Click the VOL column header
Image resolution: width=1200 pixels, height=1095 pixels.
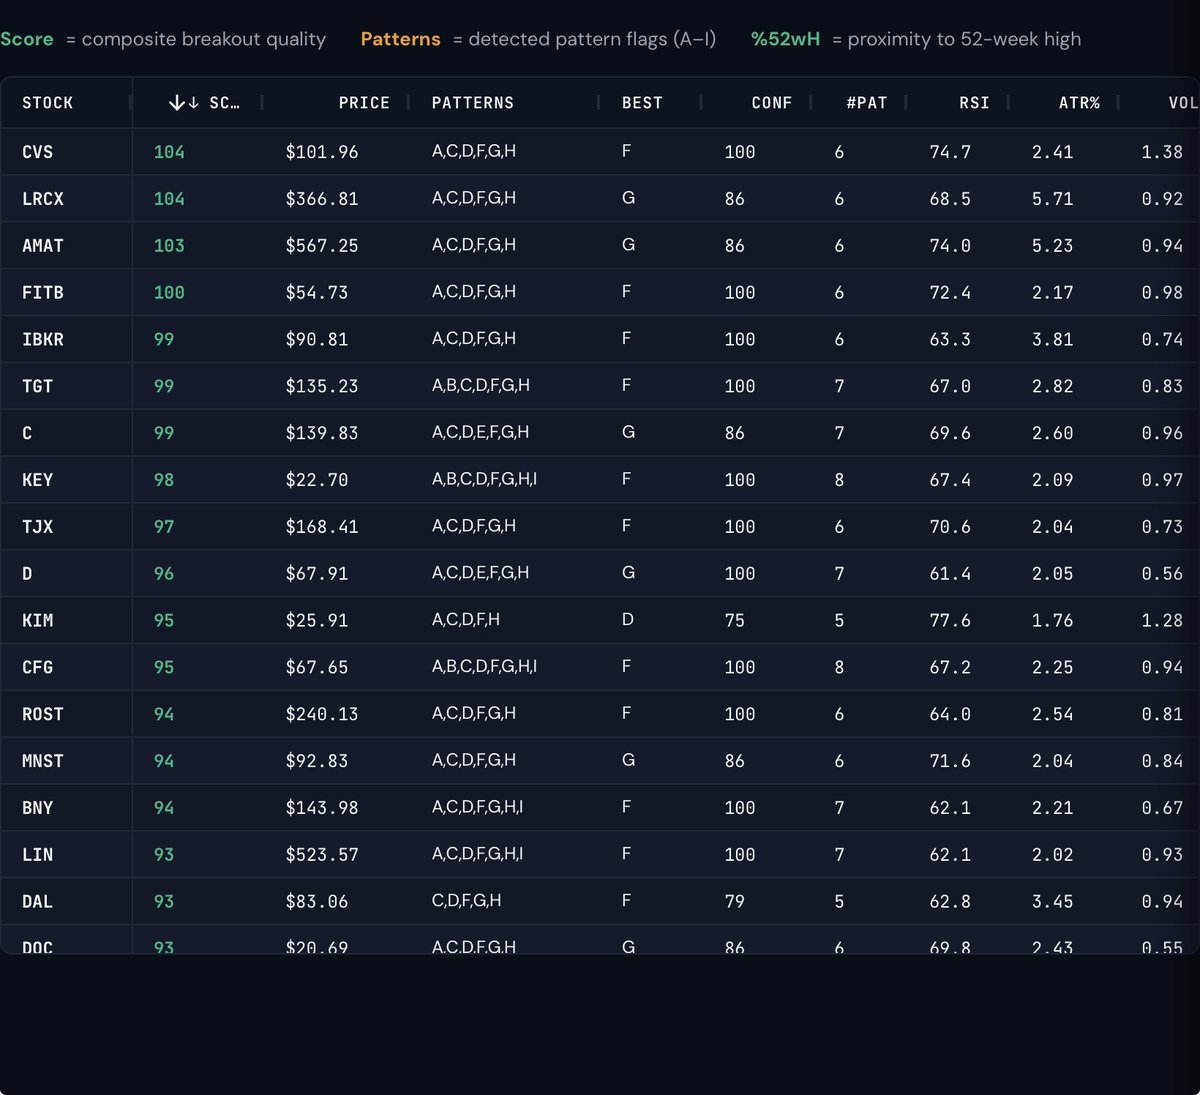(1182, 103)
